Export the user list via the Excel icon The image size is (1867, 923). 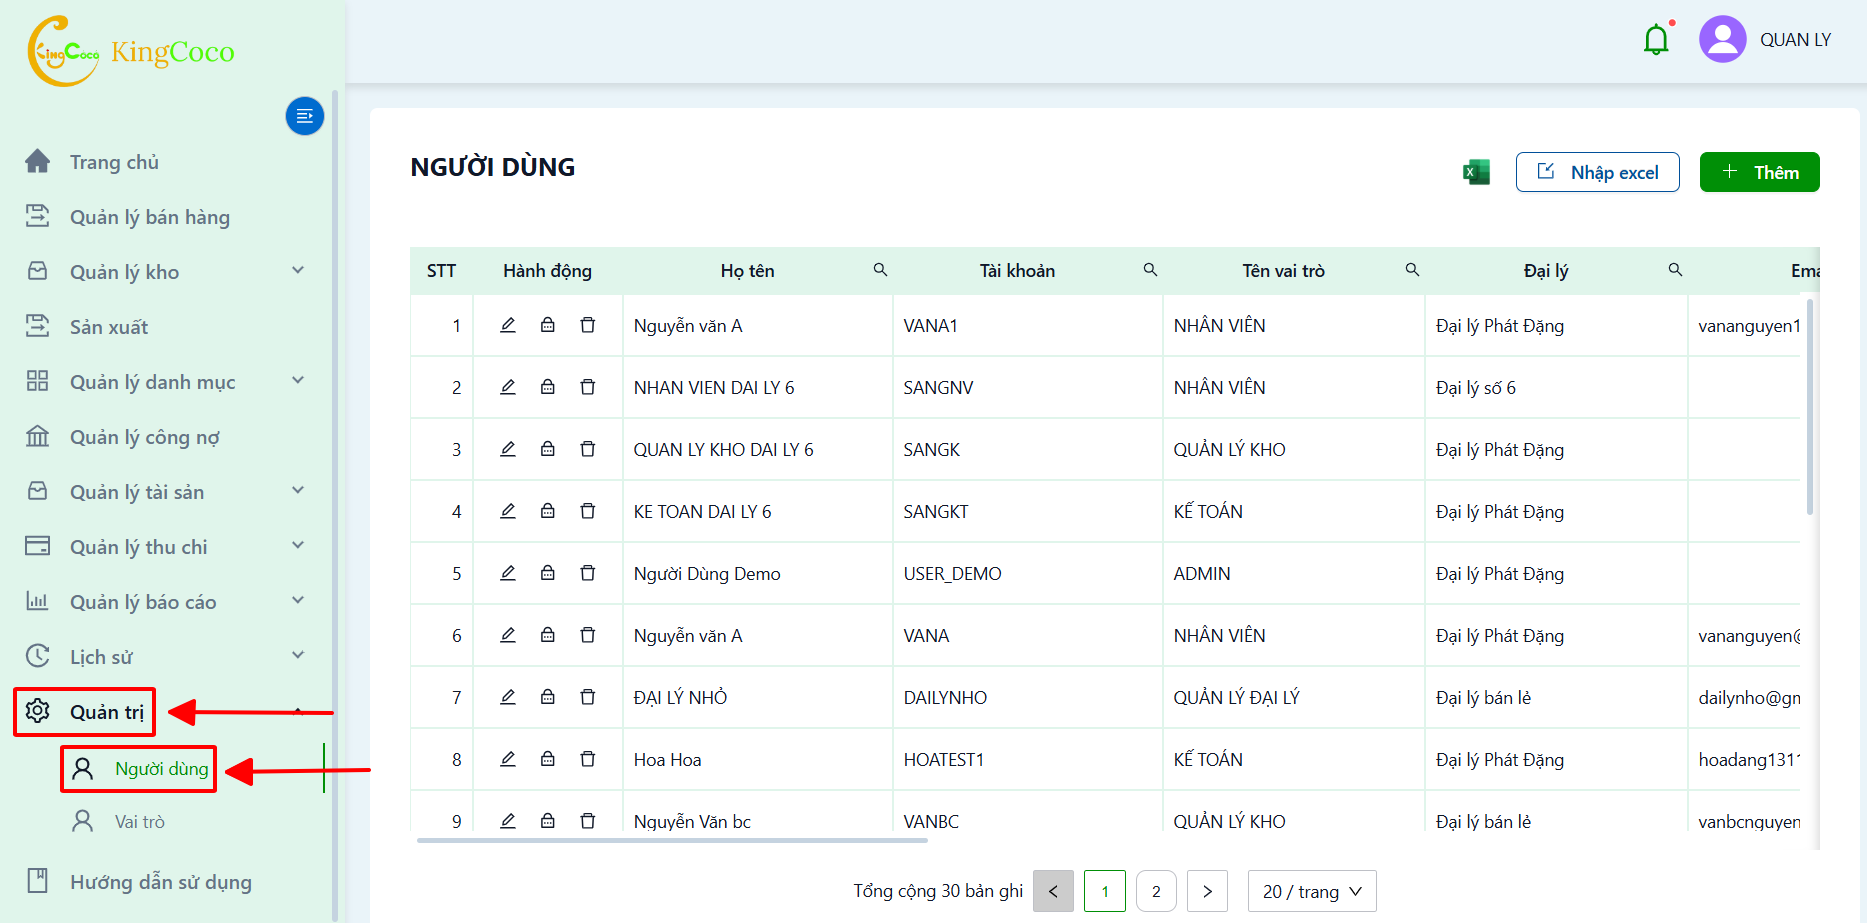[x=1476, y=172]
